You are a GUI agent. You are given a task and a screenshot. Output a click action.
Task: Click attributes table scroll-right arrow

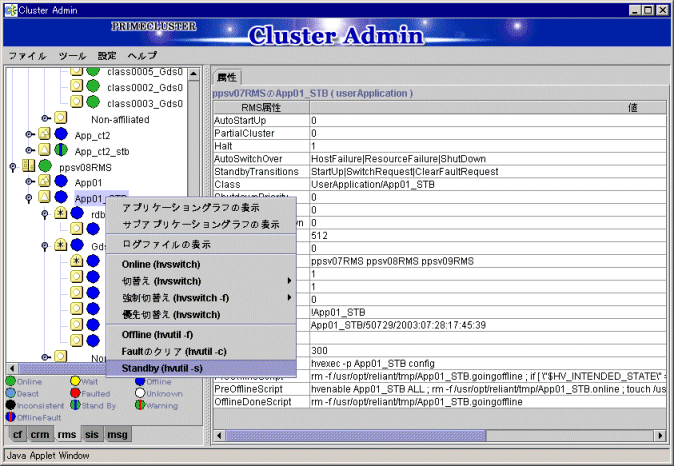click(x=660, y=435)
